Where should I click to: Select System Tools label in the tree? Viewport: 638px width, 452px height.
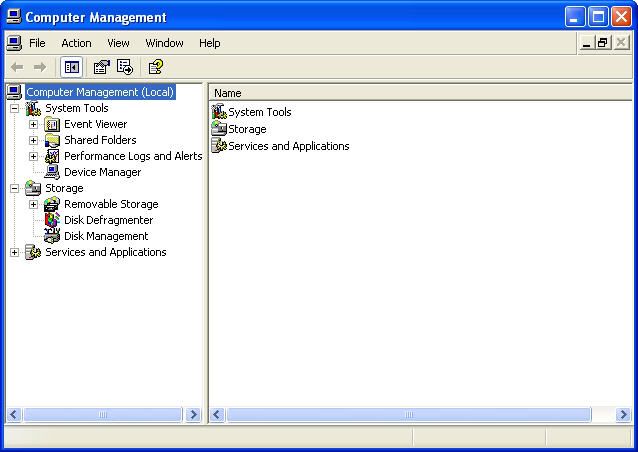(77, 108)
